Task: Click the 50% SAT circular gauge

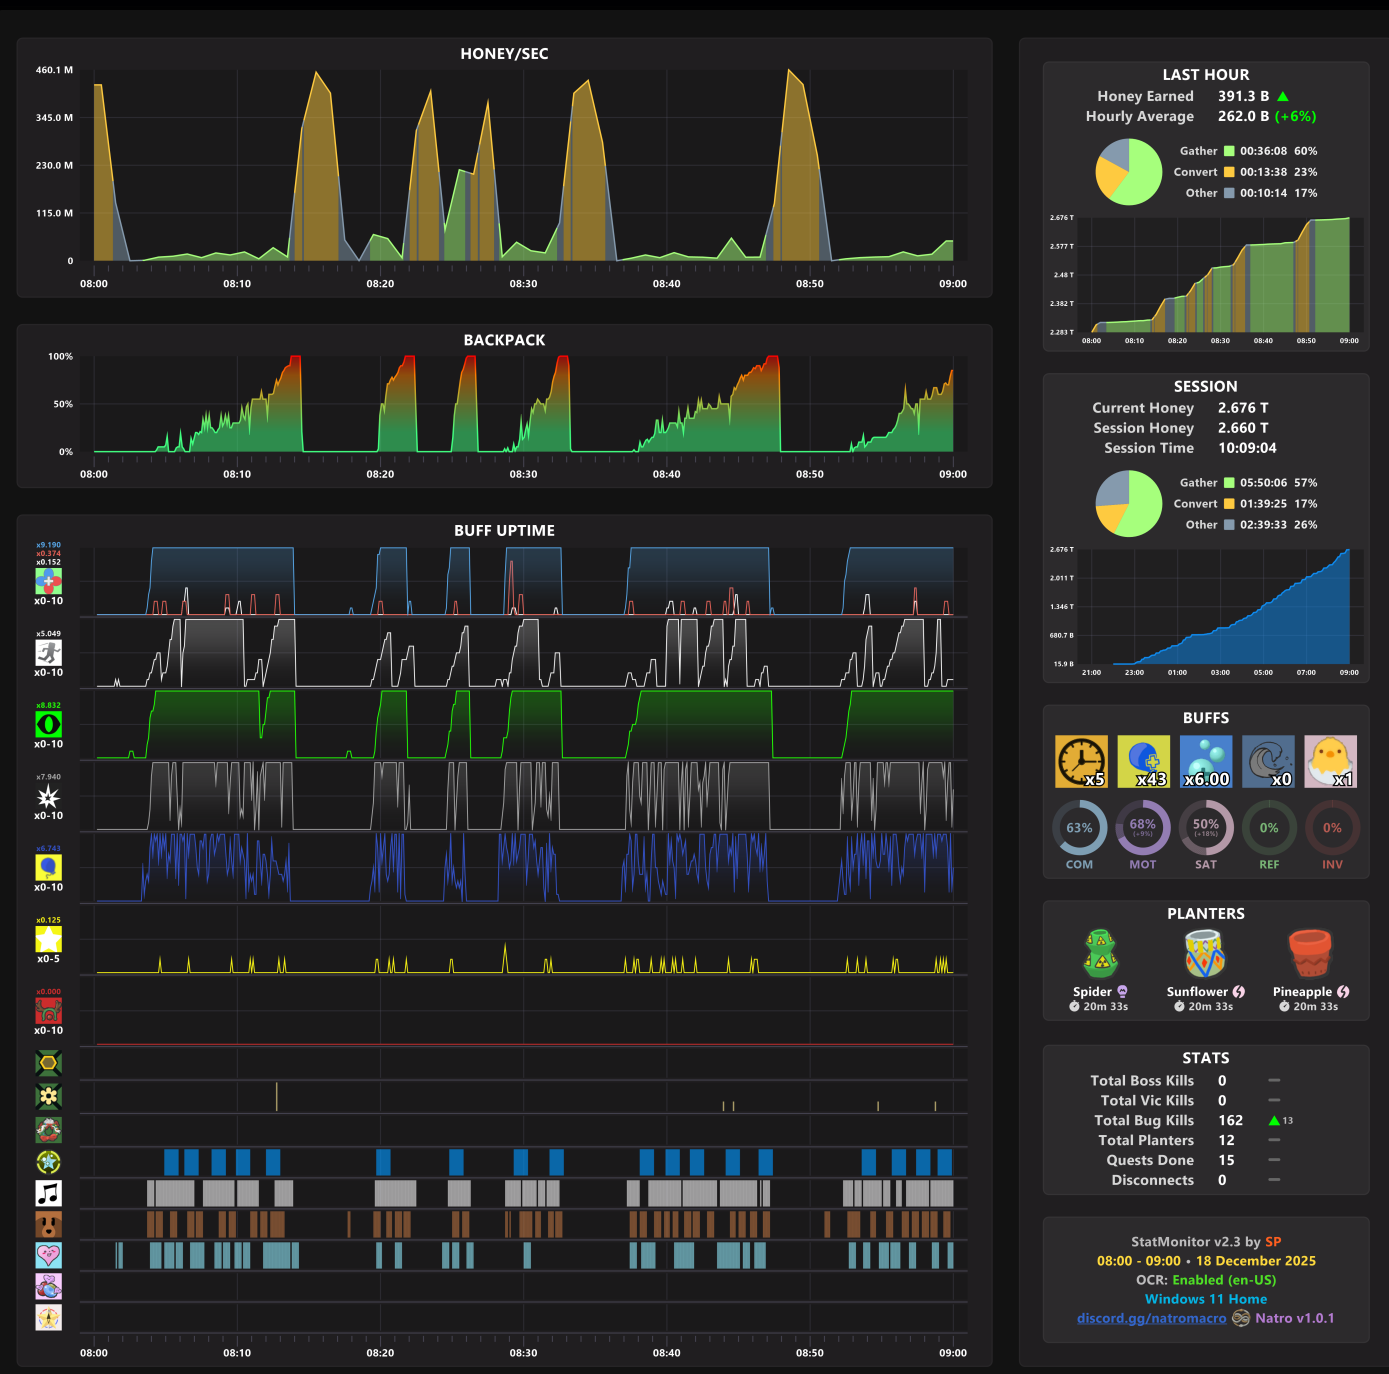Action: pos(1206,828)
